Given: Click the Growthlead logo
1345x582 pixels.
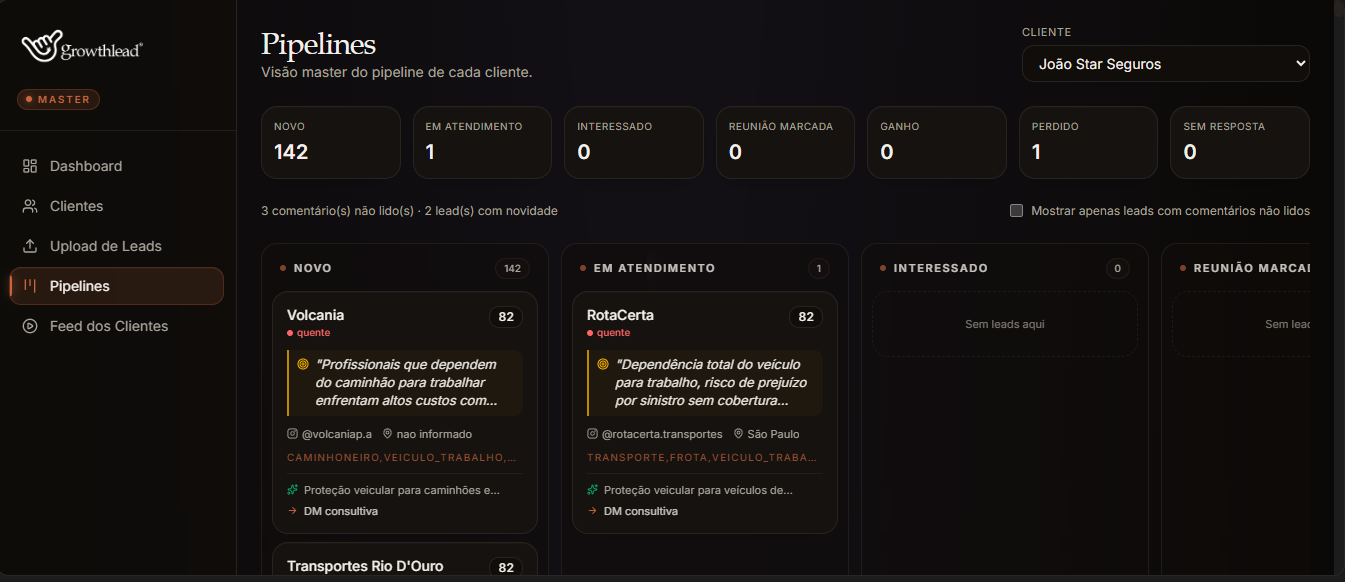Looking at the screenshot, I should [x=82, y=47].
